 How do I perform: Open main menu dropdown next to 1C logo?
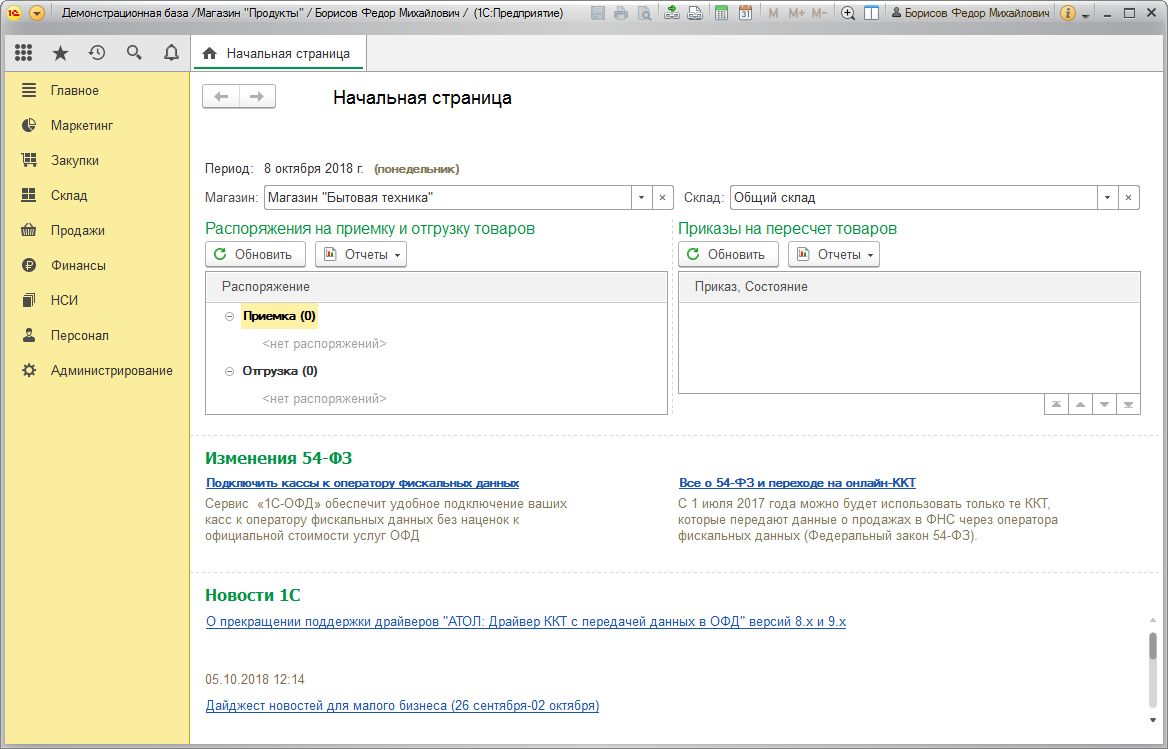pos(36,13)
